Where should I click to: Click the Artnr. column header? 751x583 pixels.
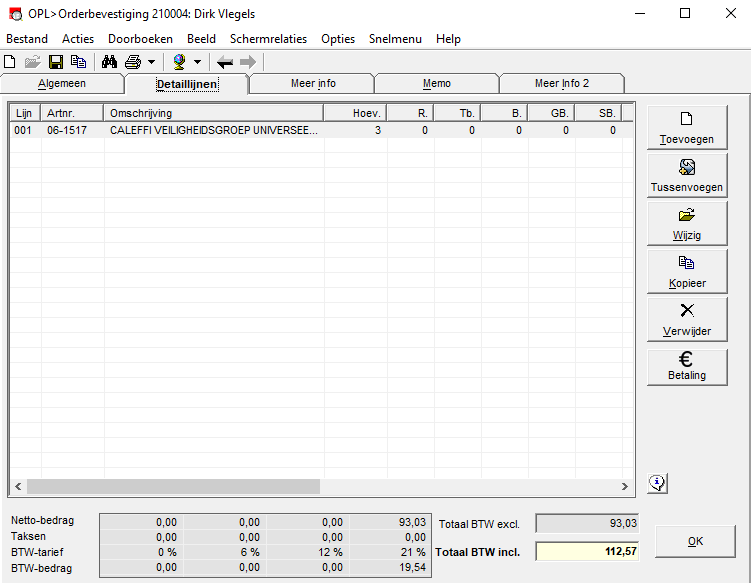(x=72, y=113)
